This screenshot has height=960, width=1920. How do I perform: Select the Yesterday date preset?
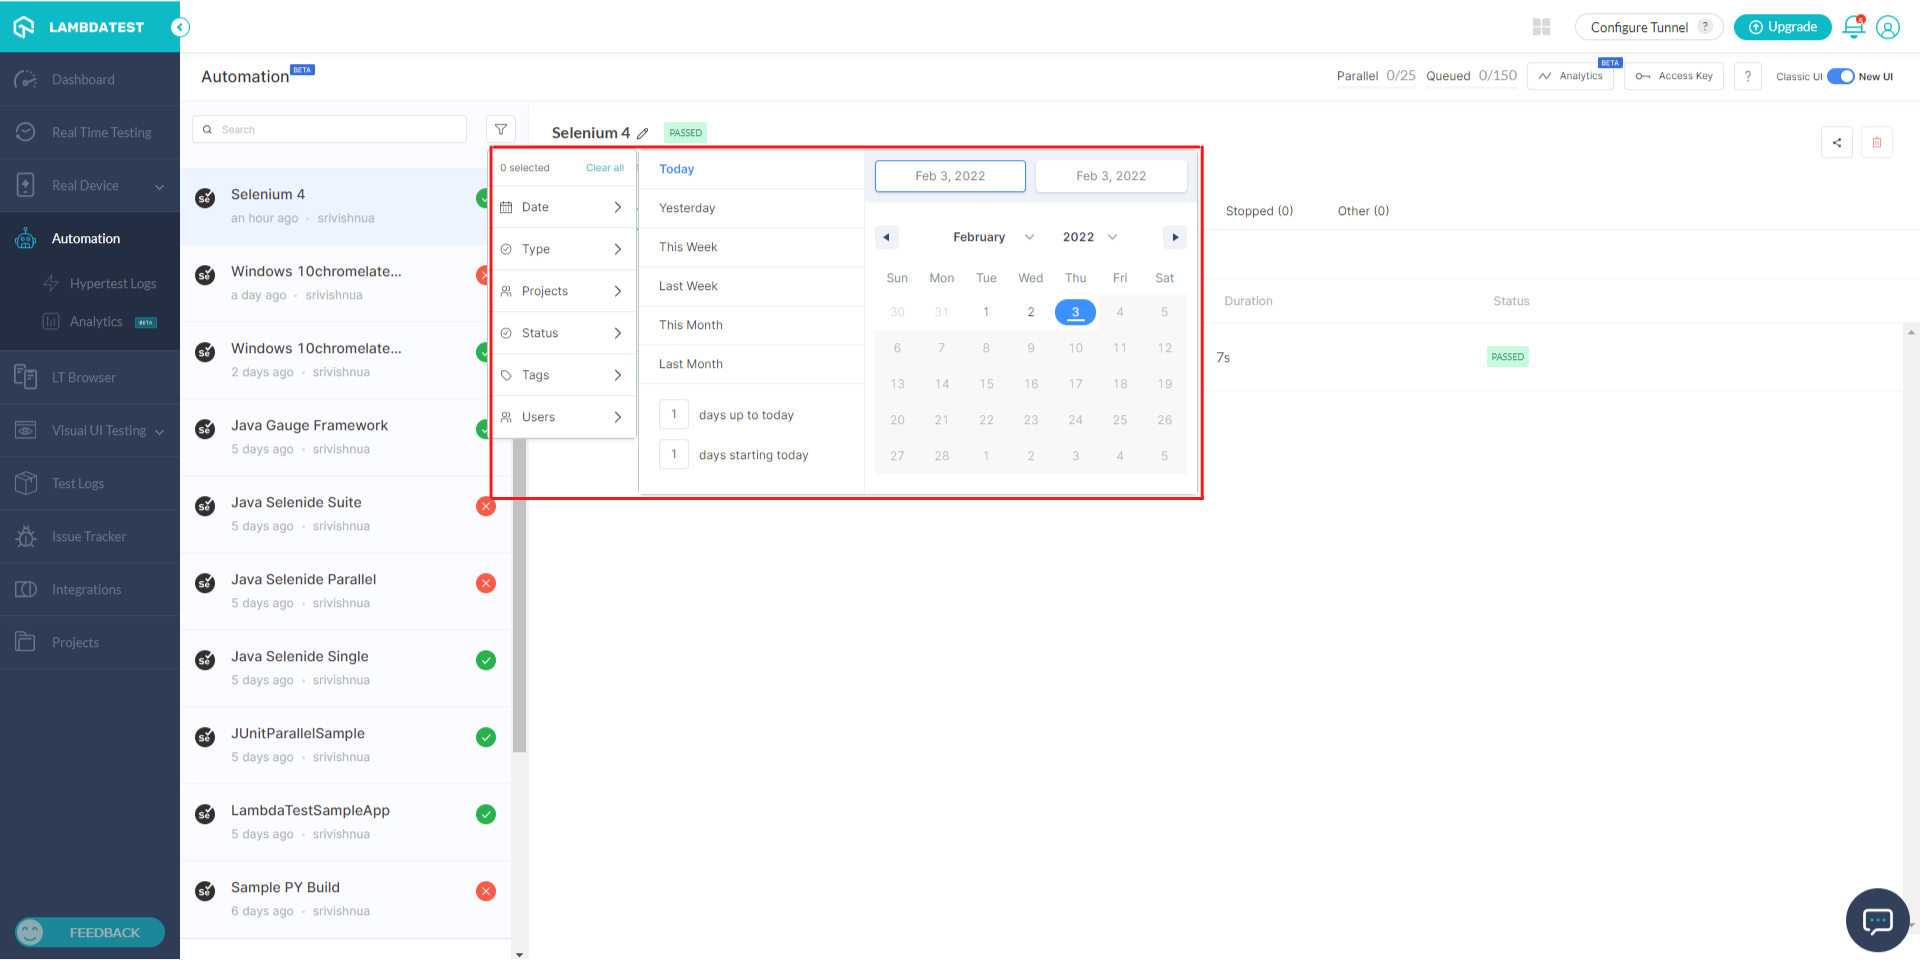(x=751, y=208)
